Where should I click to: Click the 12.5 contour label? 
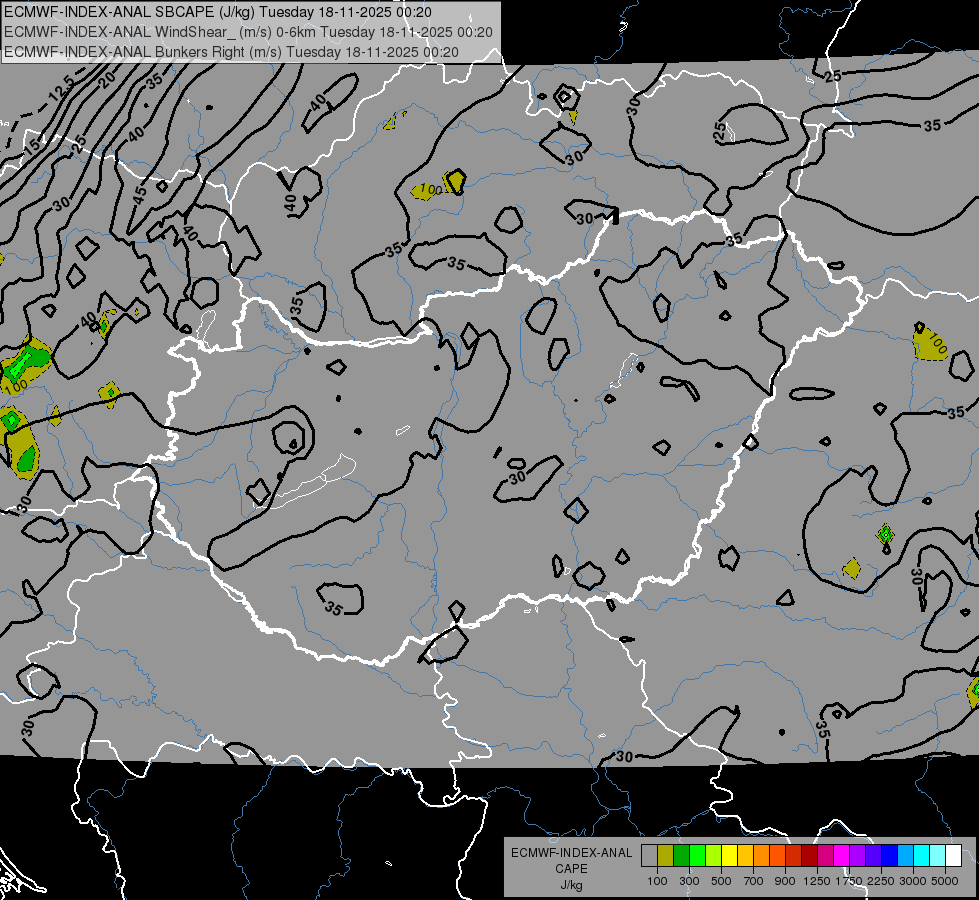pyautogui.click(x=61, y=89)
